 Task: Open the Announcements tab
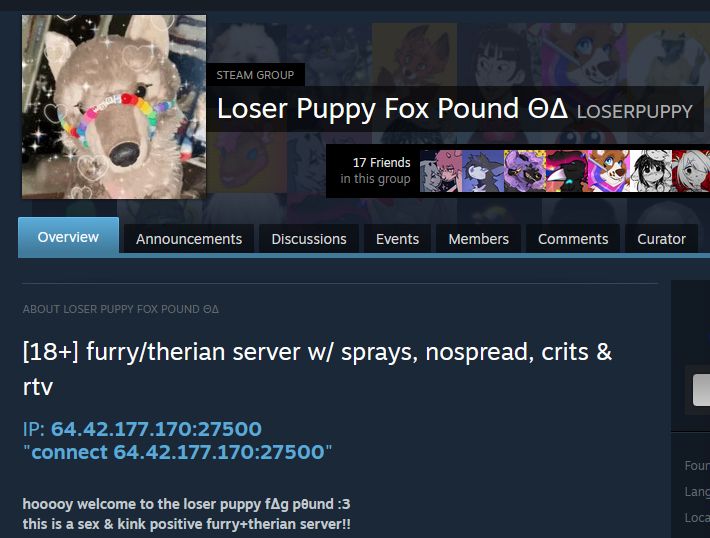tap(189, 239)
